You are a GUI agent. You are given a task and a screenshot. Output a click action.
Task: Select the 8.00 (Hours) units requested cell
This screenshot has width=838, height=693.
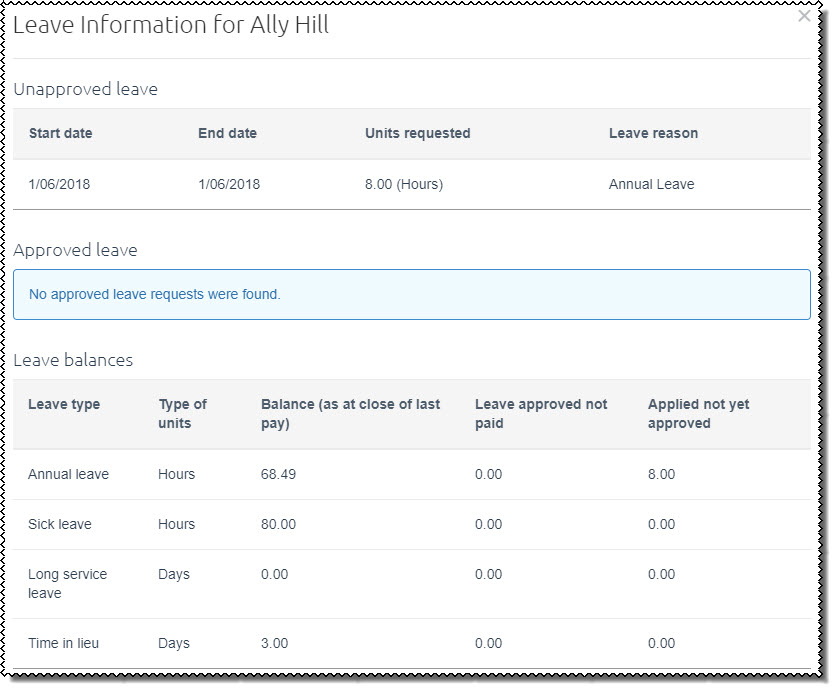403,184
